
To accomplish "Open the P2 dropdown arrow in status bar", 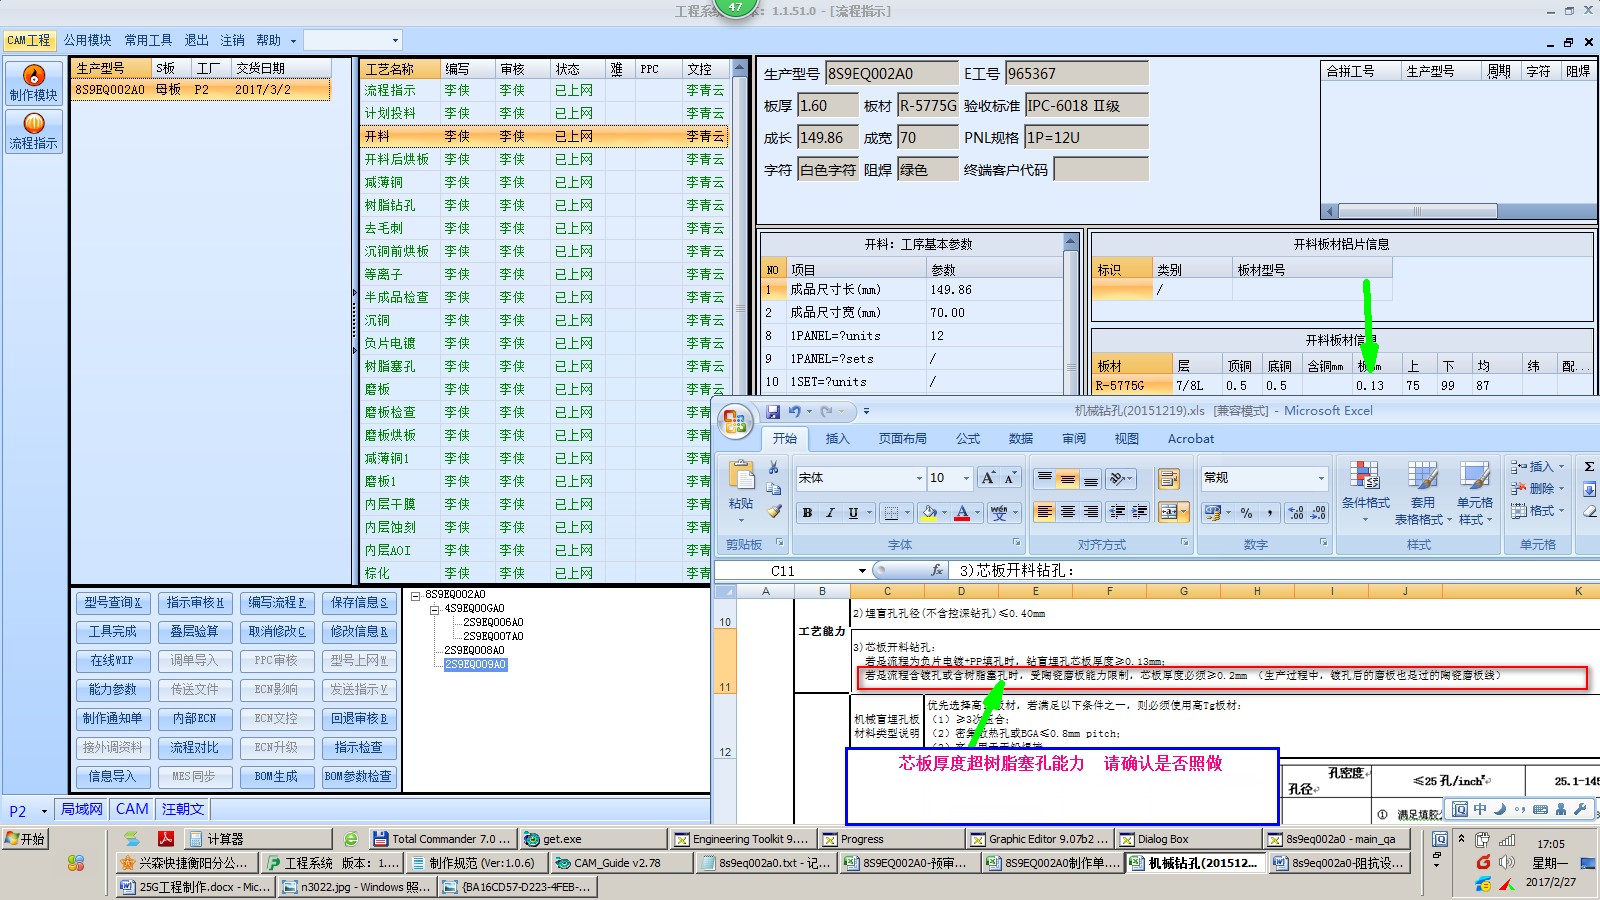I will pyautogui.click(x=44, y=811).
